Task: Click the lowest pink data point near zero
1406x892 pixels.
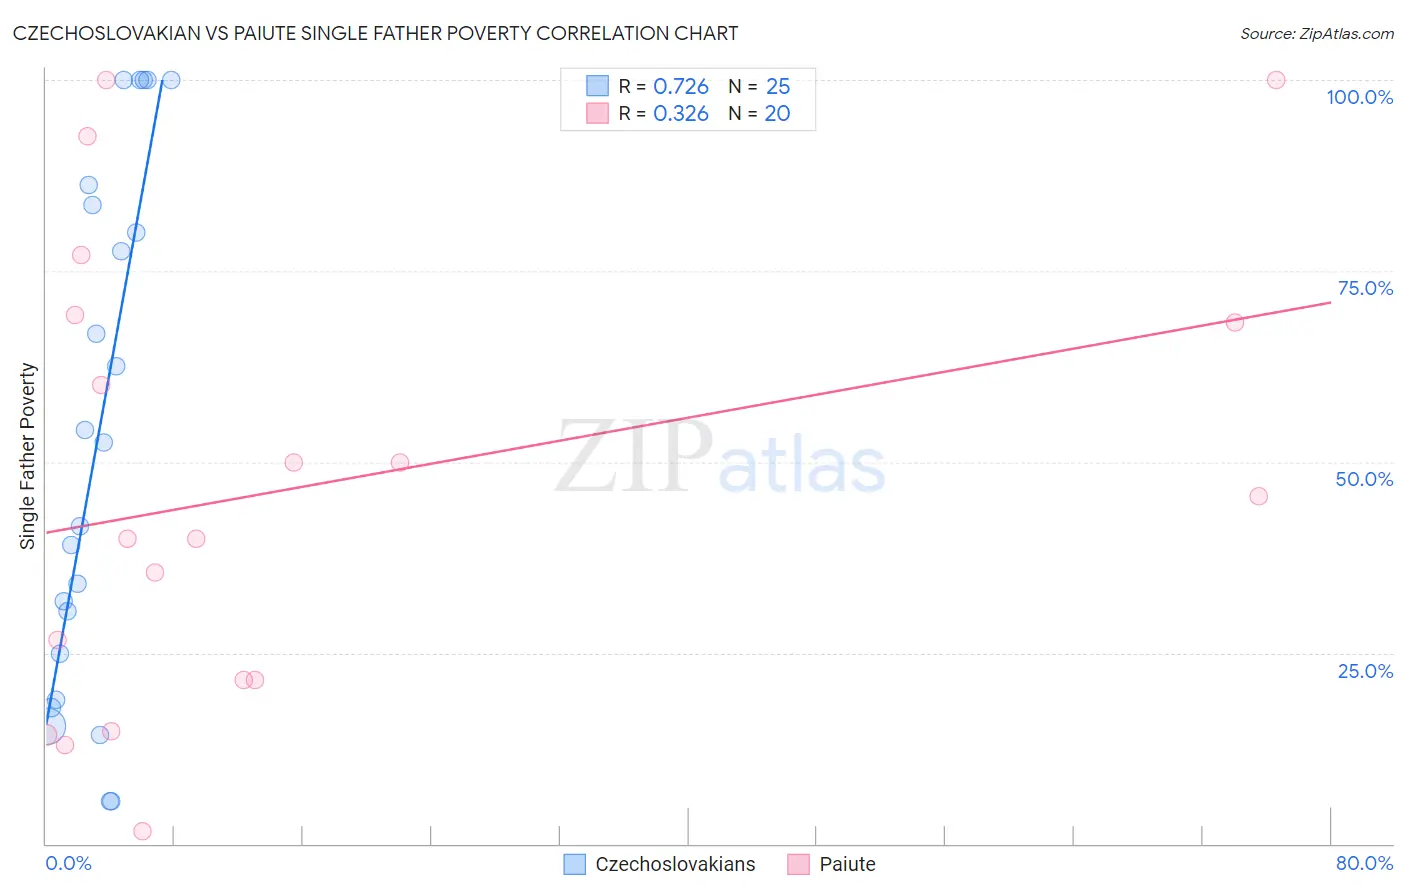Action: coord(142,831)
